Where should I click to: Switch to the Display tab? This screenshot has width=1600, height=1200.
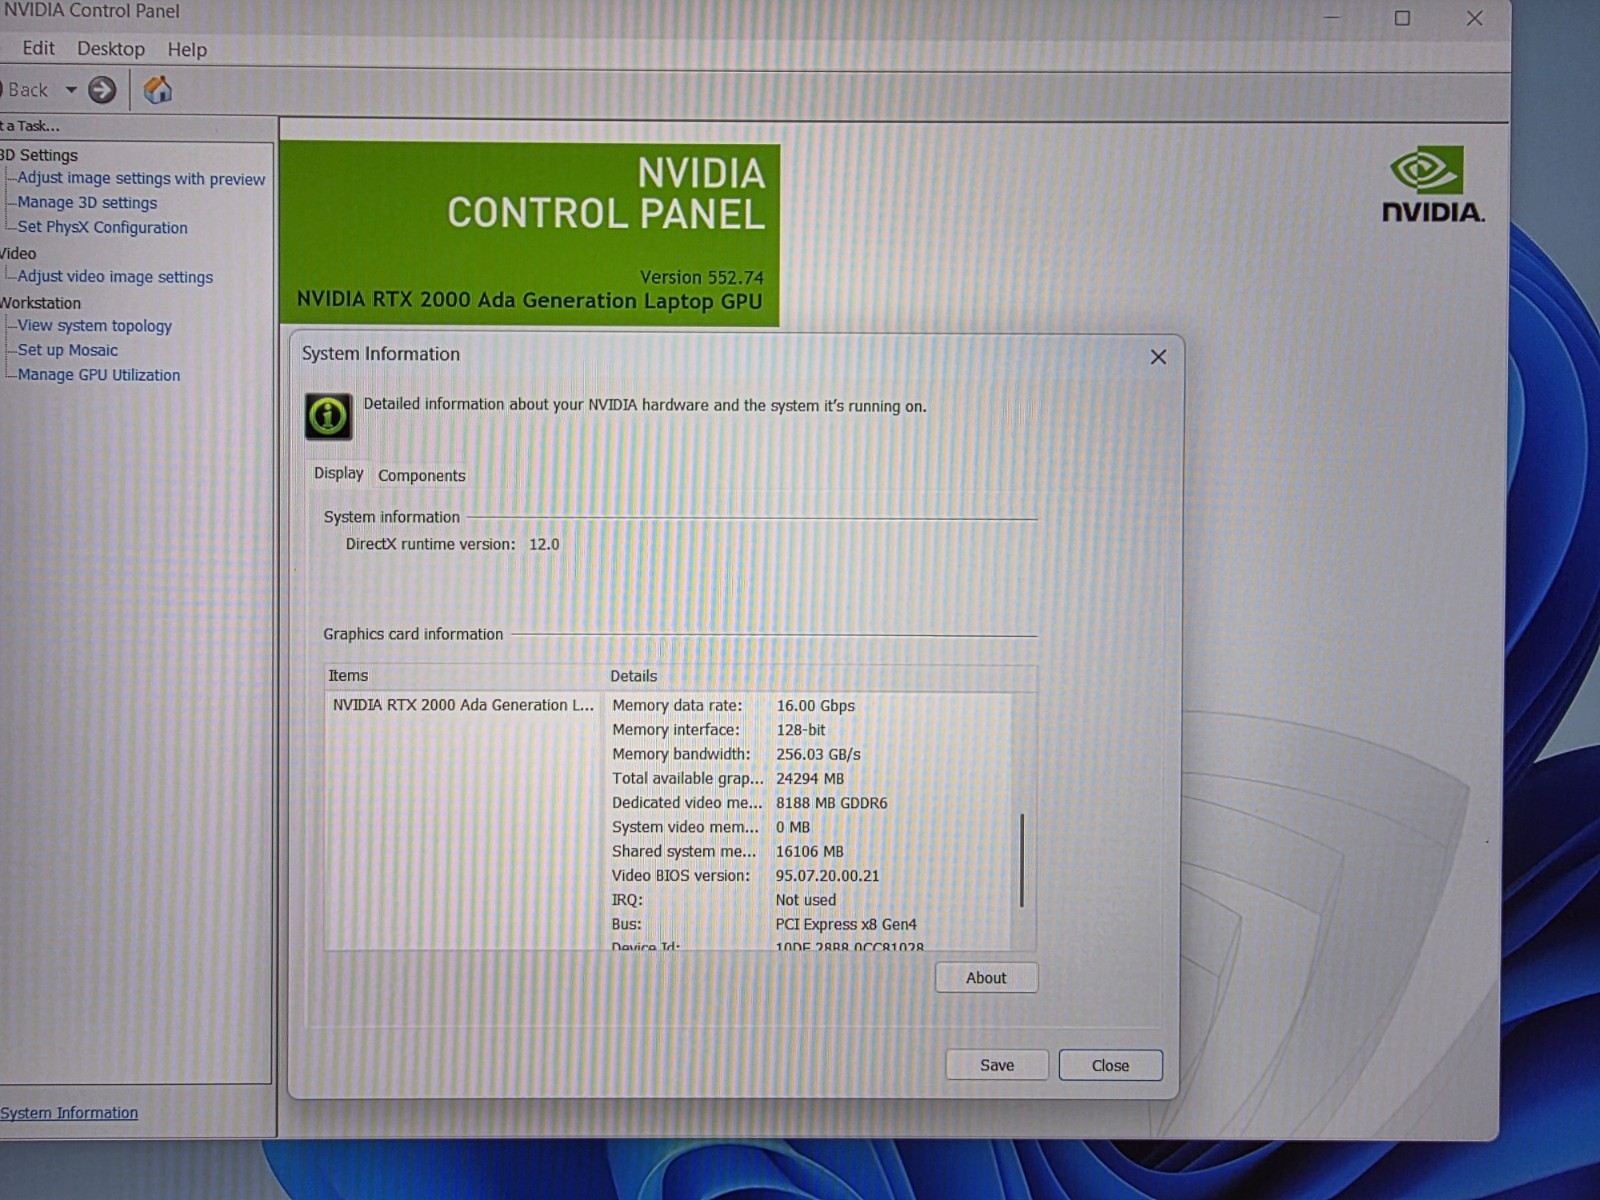click(338, 473)
